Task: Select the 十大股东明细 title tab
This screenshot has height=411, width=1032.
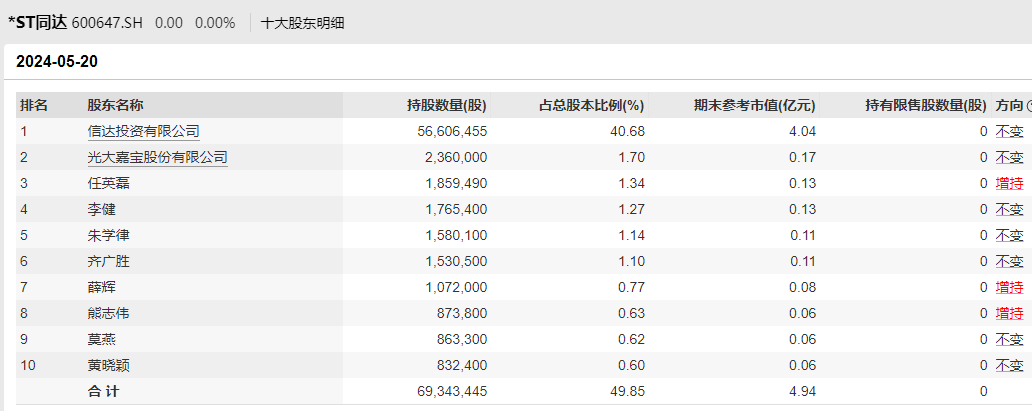Action: [x=302, y=22]
